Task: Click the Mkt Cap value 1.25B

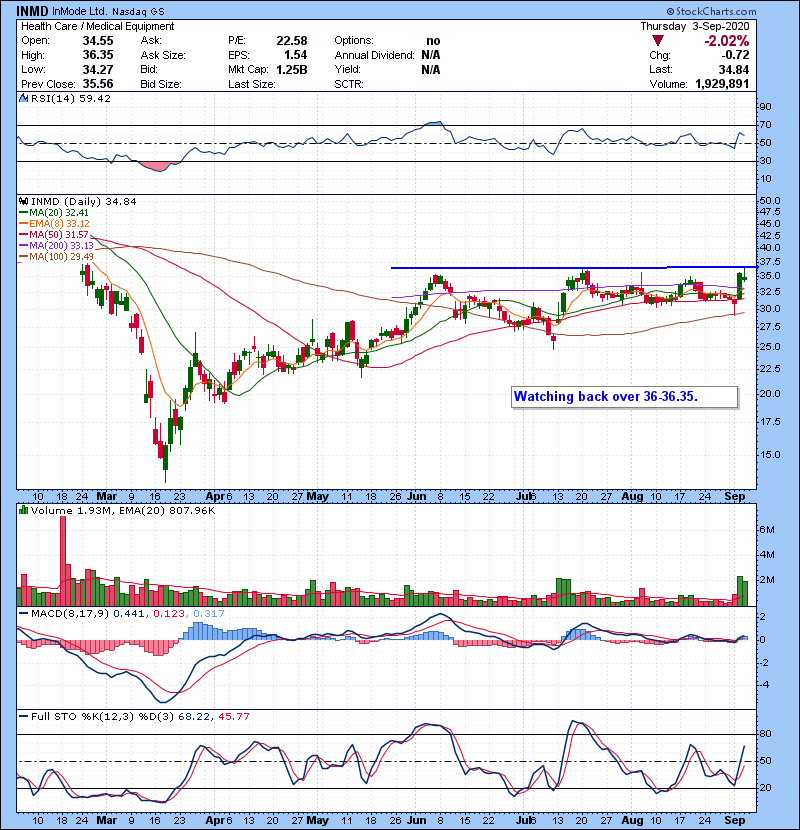Action: [x=291, y=69]
